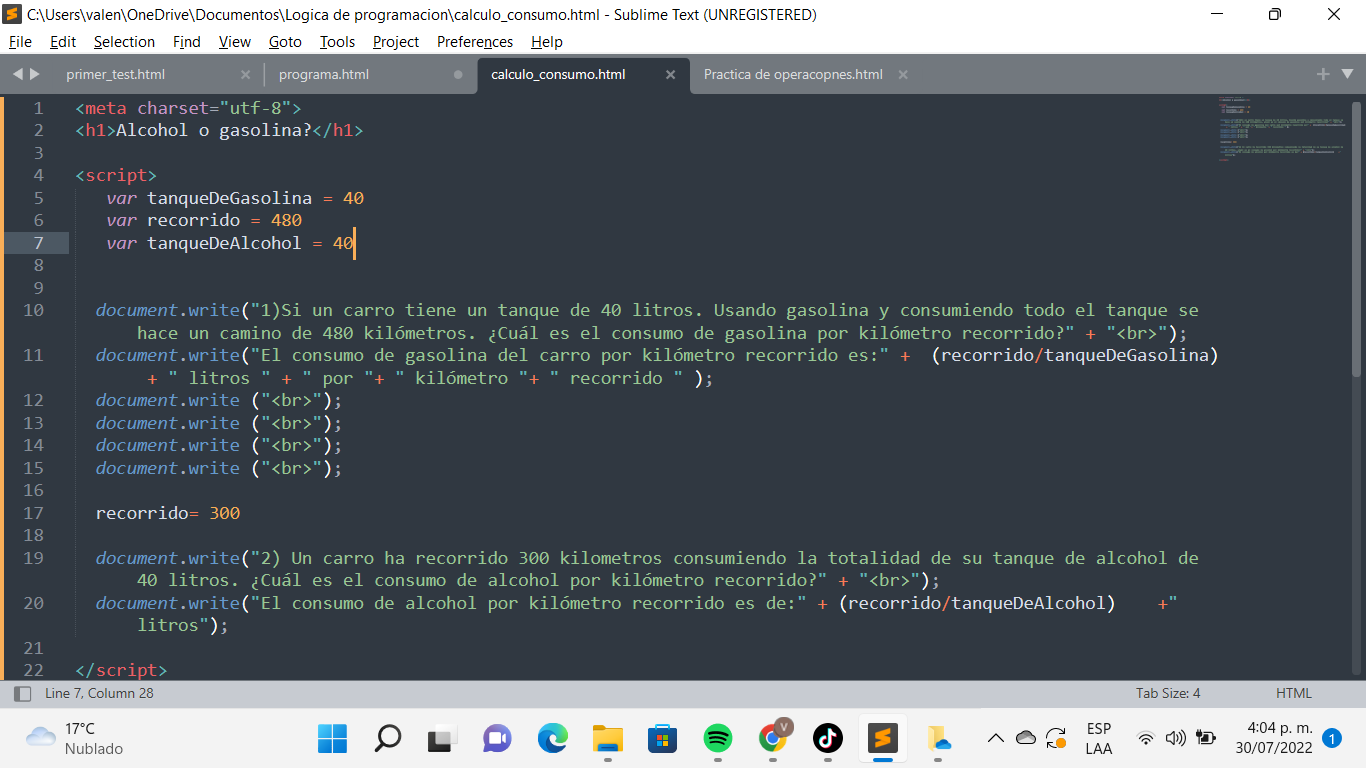Switch to Practica de operacopnes.html tab
The width and height of the screenshot is (1366, 768).
pyautogui.click(x=793, y=74)
